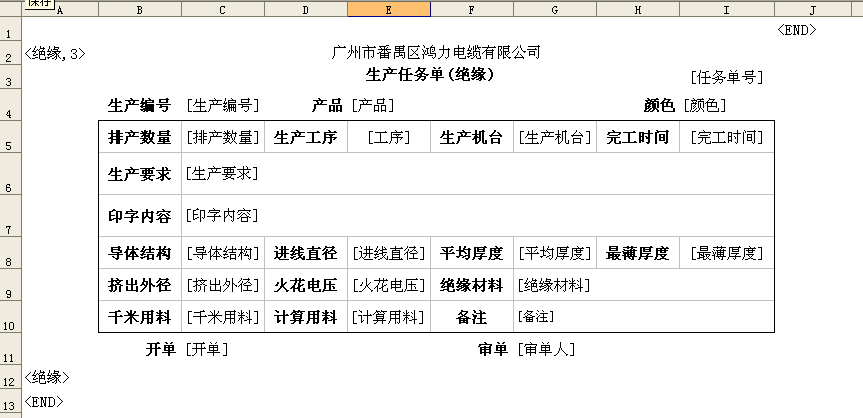Select row 9 header

10,285
